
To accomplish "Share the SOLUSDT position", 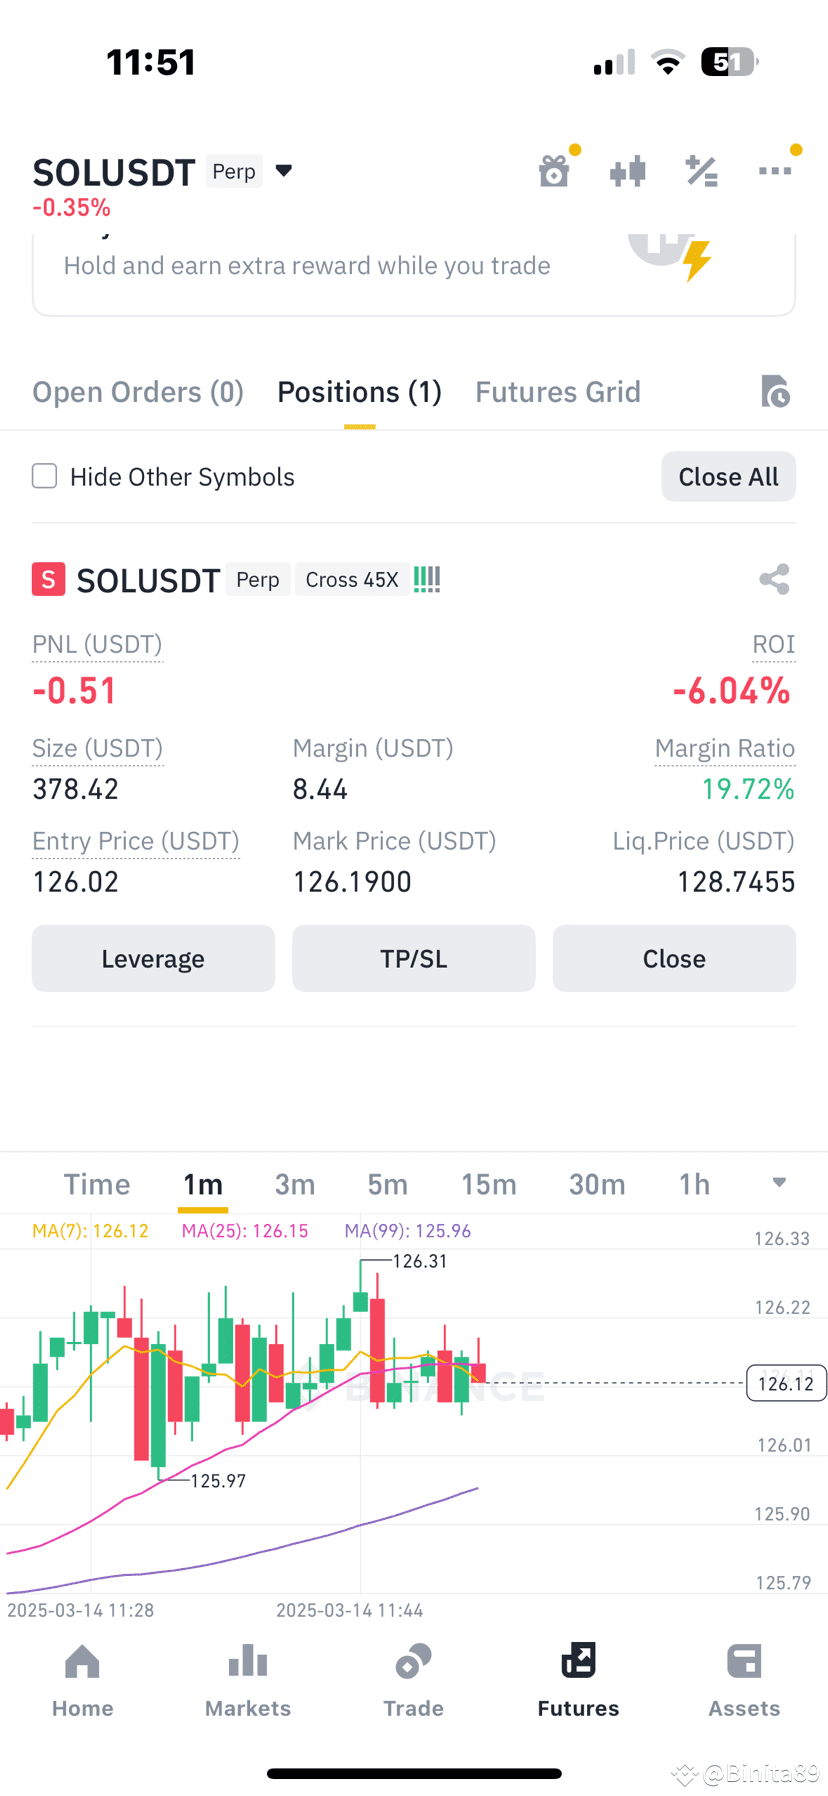I will (x=774, y=579).
